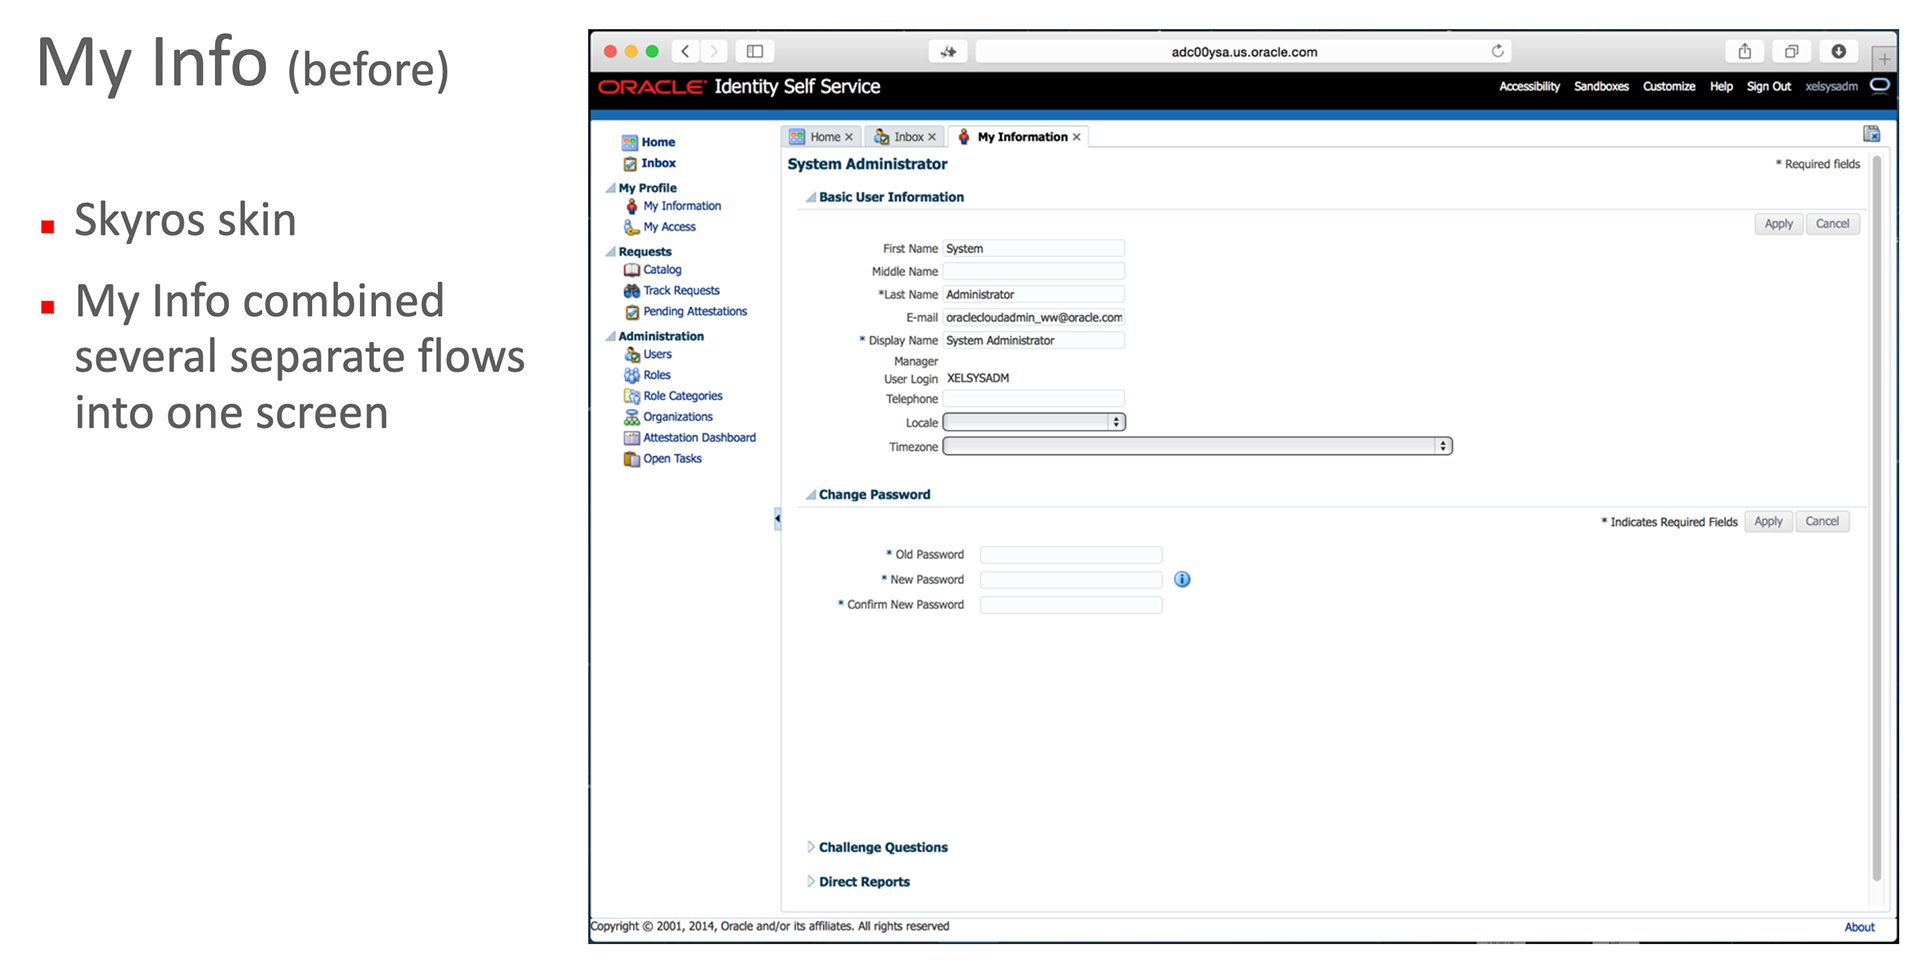Click Cancel in Basic User Information
1920x960 pixels.
pos(1832,224)
